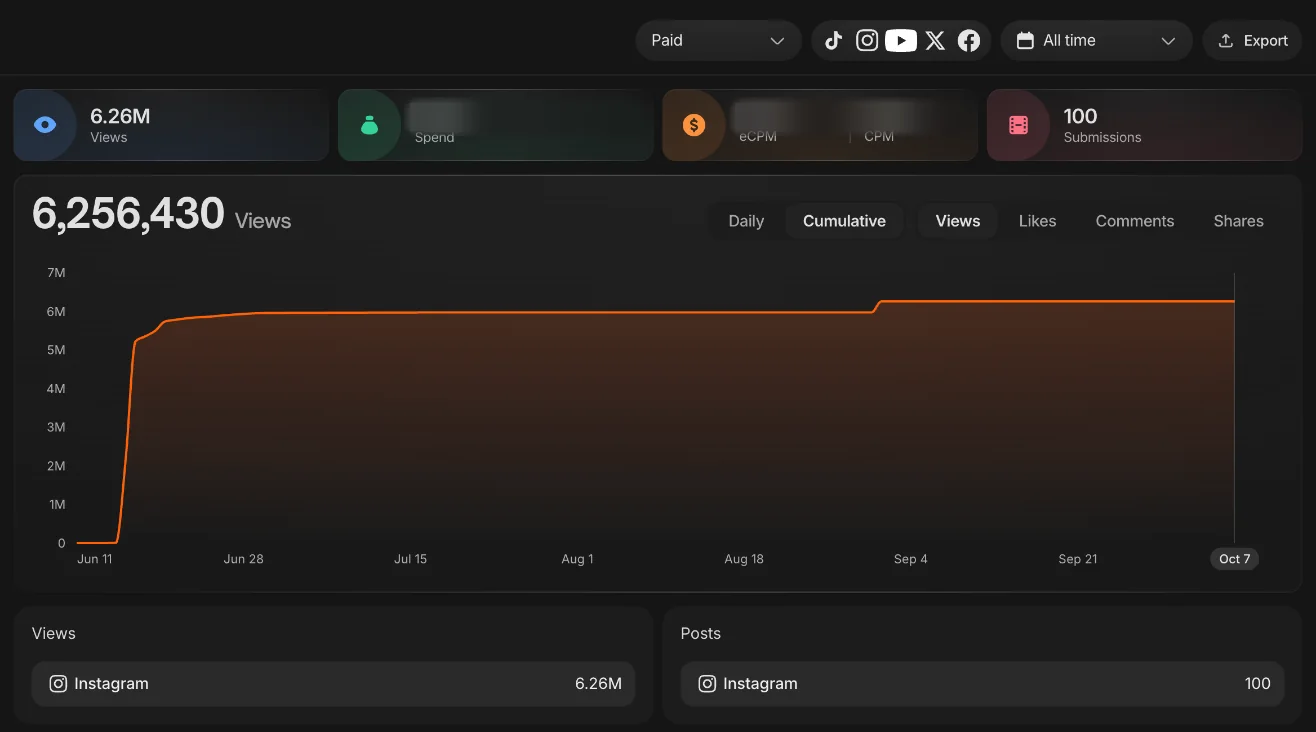Select the Shares metric tab
The height and width of the screenshot is (732, 1316).
pos(1238,221)
